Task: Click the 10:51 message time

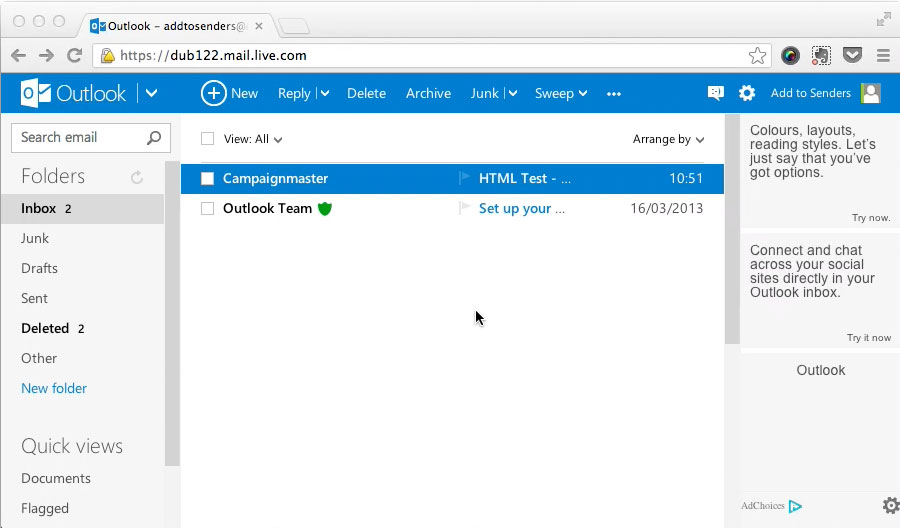Action: (686, 178)
